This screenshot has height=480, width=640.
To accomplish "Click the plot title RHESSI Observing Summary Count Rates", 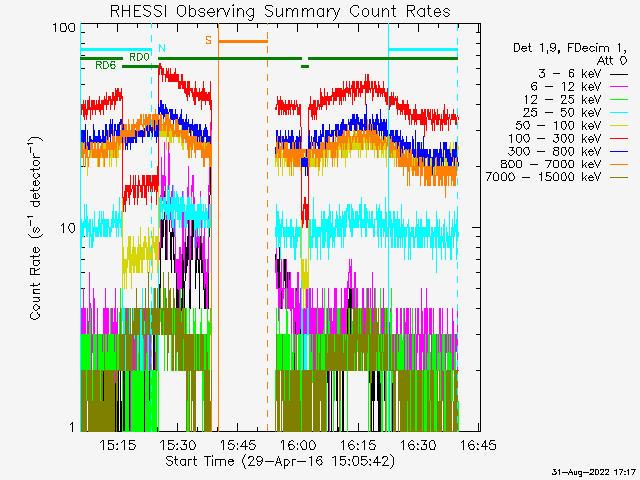I will [280, 11].
